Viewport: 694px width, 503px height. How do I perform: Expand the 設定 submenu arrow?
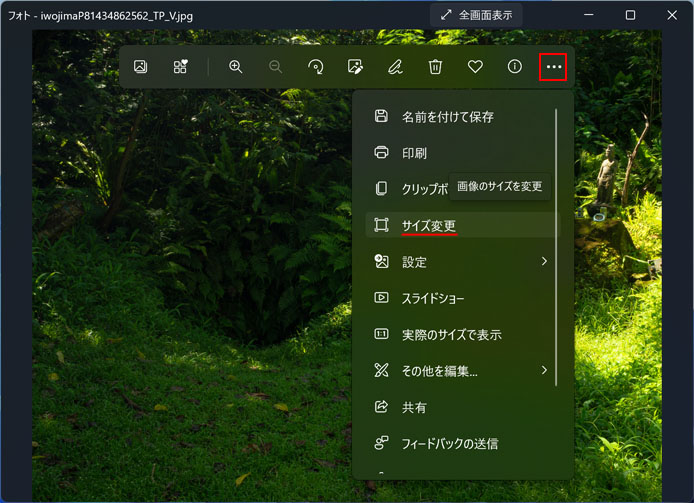(x=544, y=261)
